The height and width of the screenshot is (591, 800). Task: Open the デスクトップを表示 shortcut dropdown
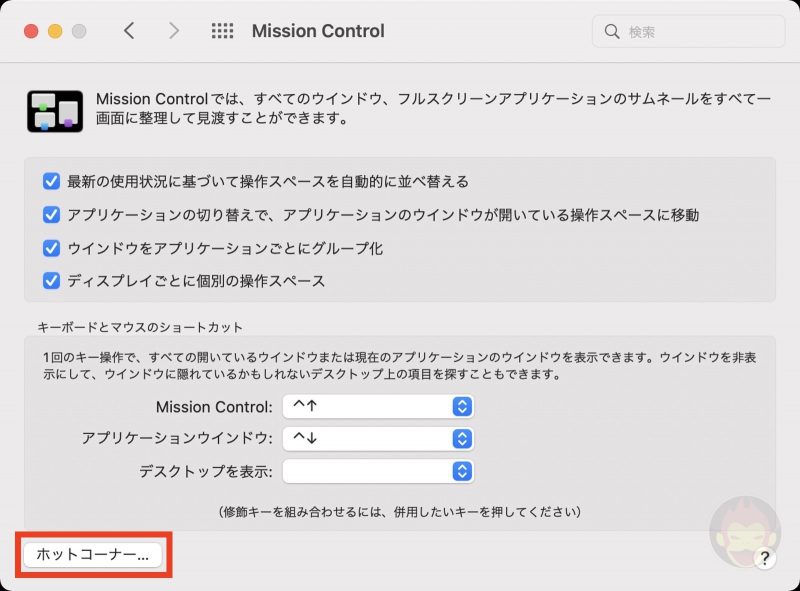pos(462,471)
